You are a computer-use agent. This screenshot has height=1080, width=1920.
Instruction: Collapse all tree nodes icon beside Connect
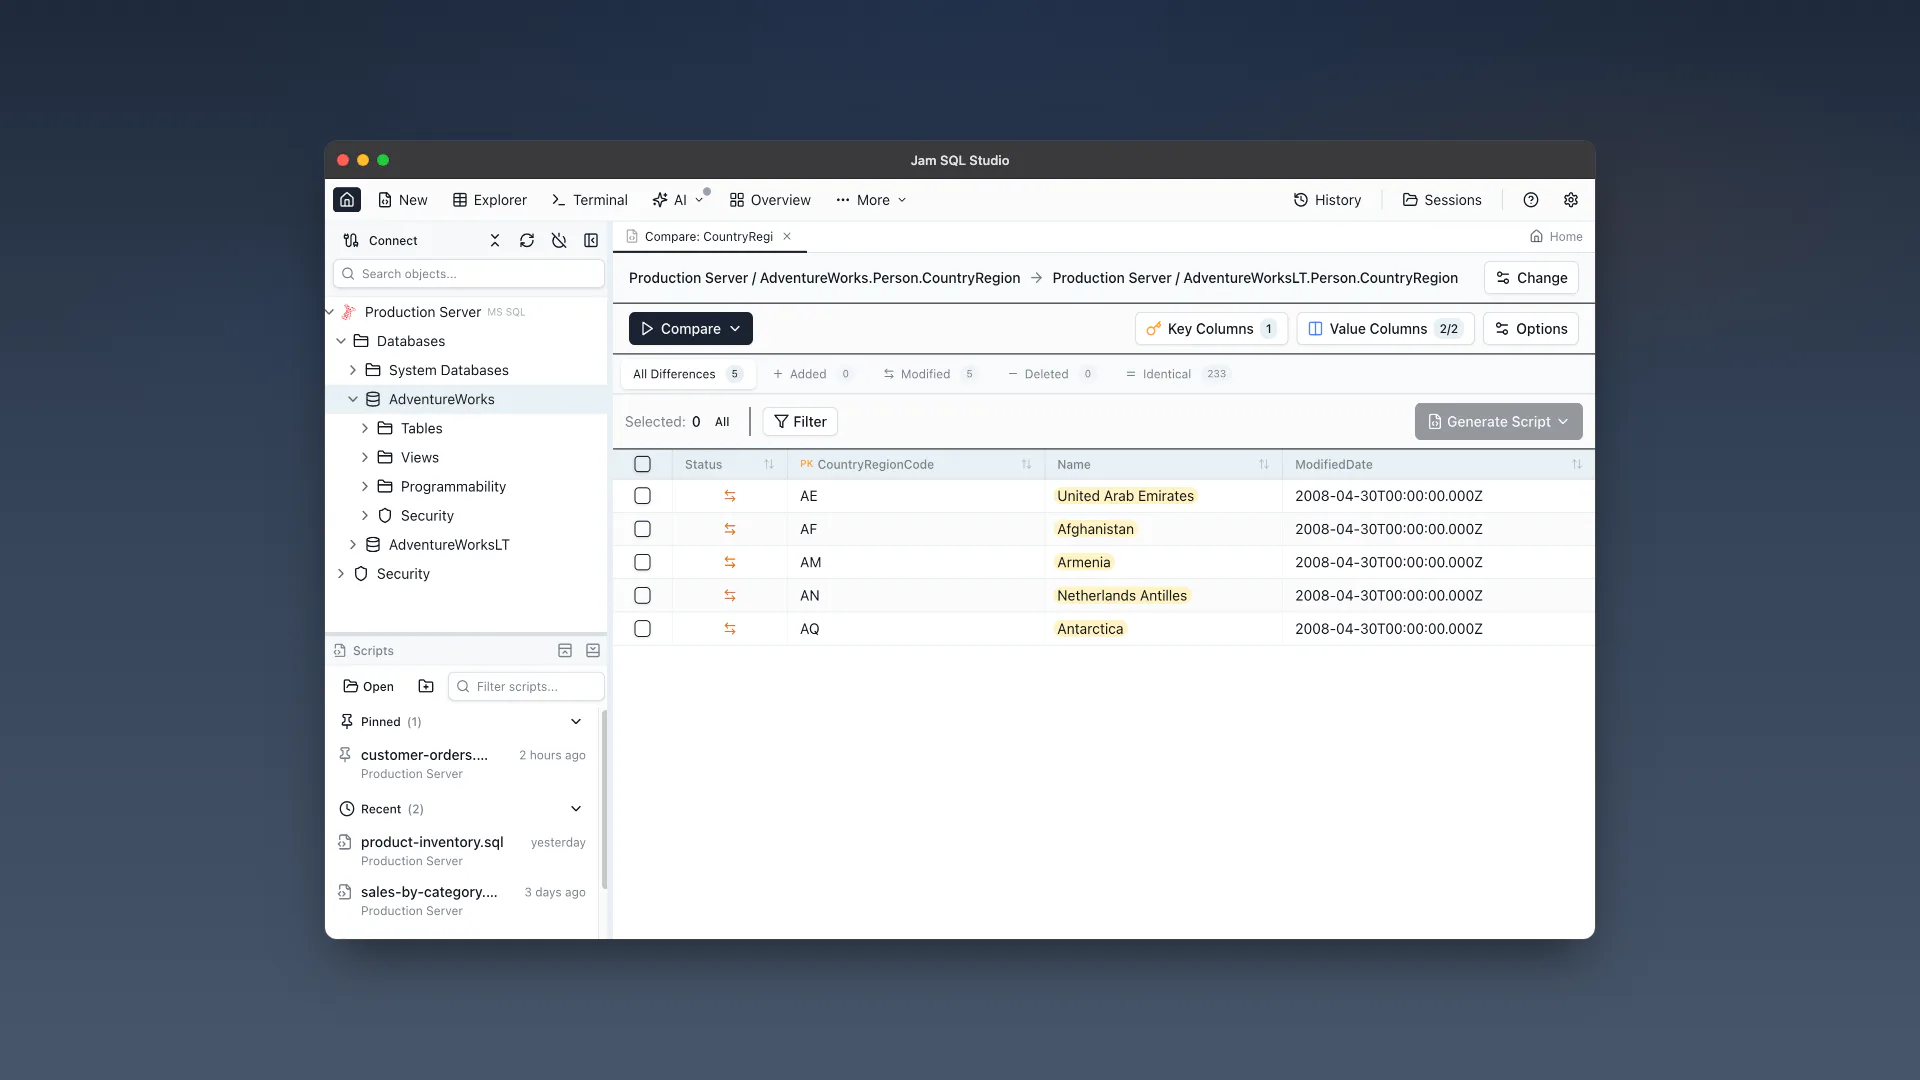click(x=495, y=241)
